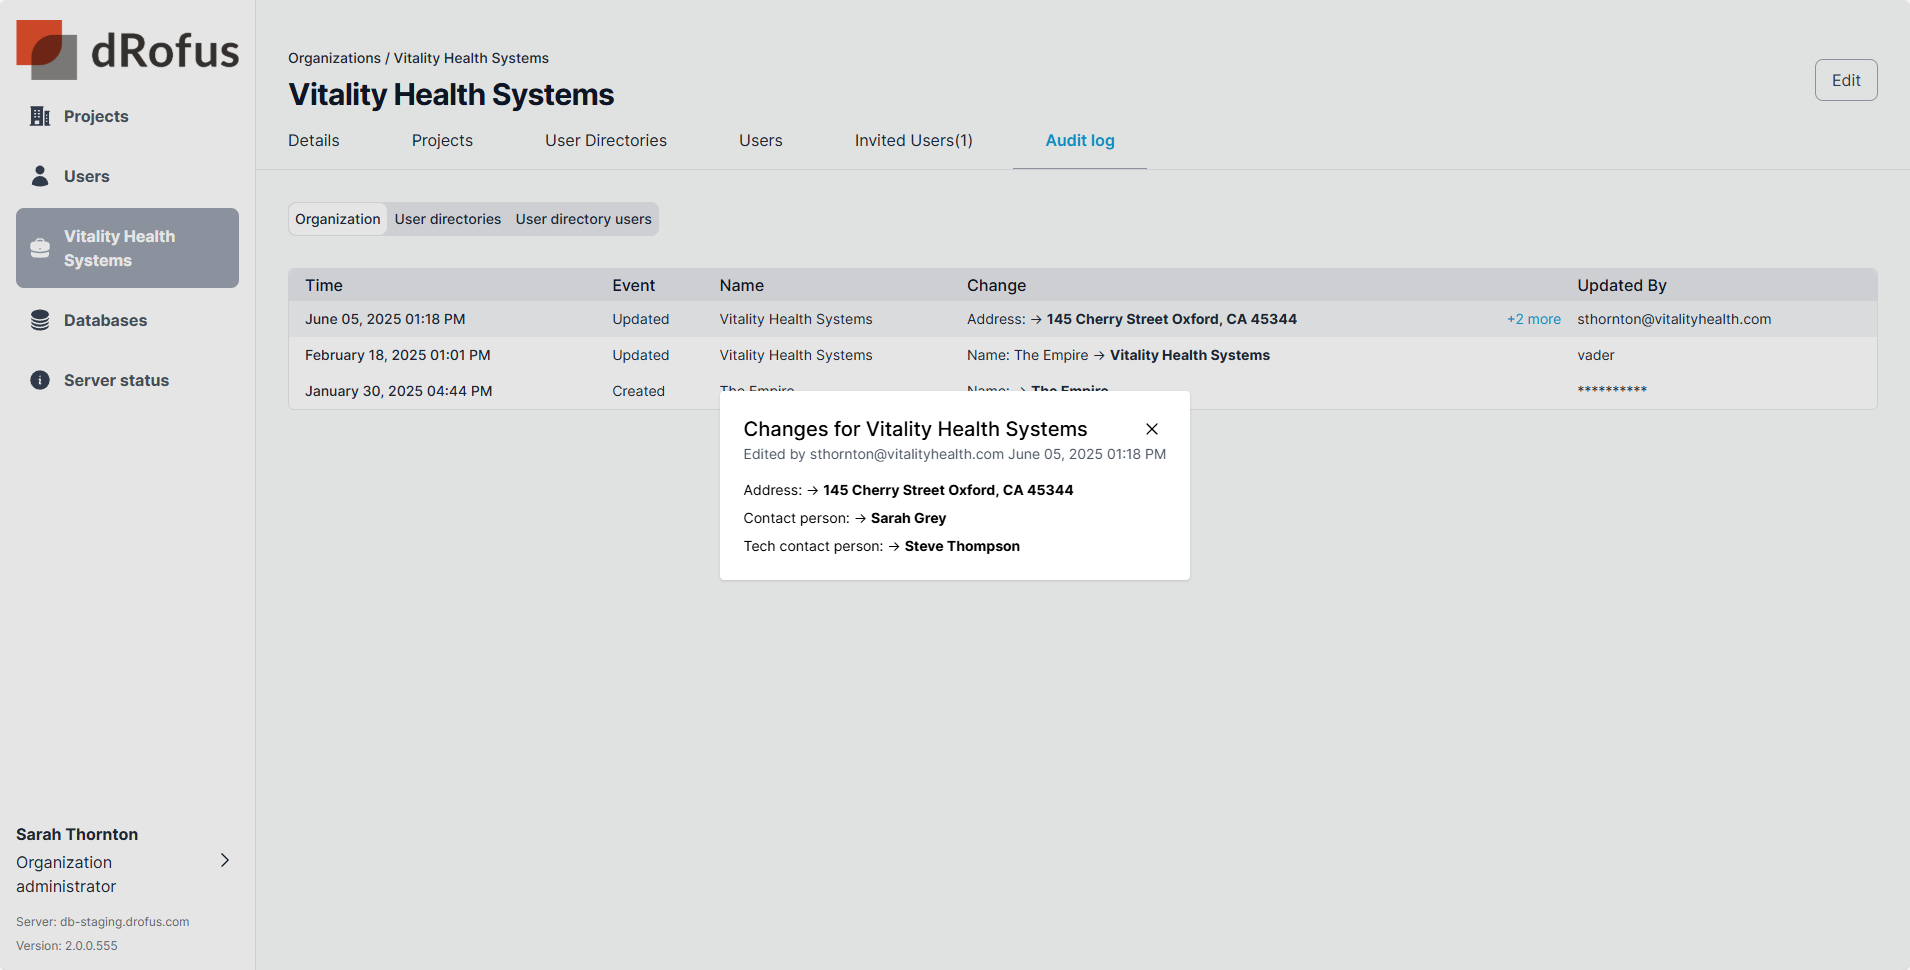Select the Vitality Health Systems briefcase icon
1910x970 pixels.
point(40,248)
